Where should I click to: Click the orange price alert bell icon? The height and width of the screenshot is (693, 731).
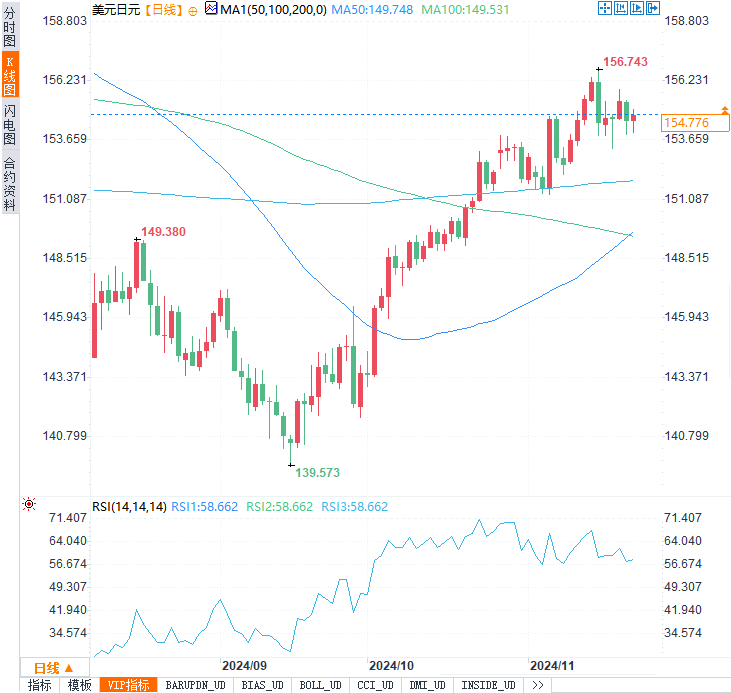pos(723,107)
